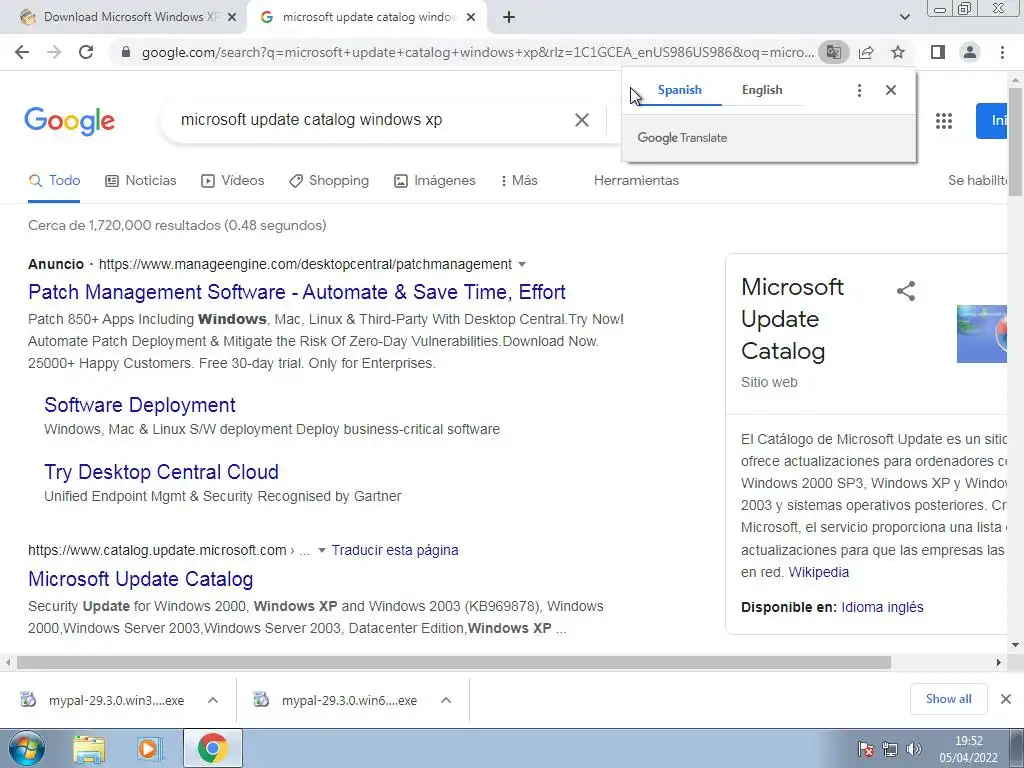Open Windows Media Player from the taskbar
Viewport: 1024px width, 768px height.
coord(150,749)
